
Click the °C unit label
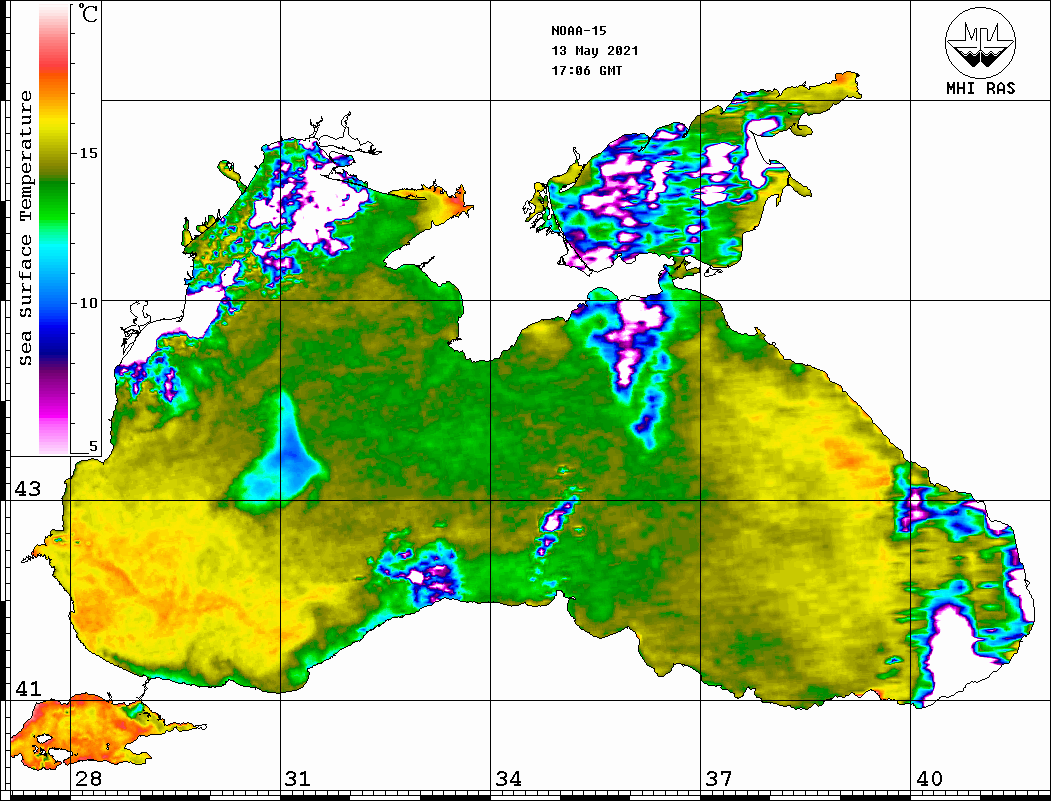click(x=88, y=13)
